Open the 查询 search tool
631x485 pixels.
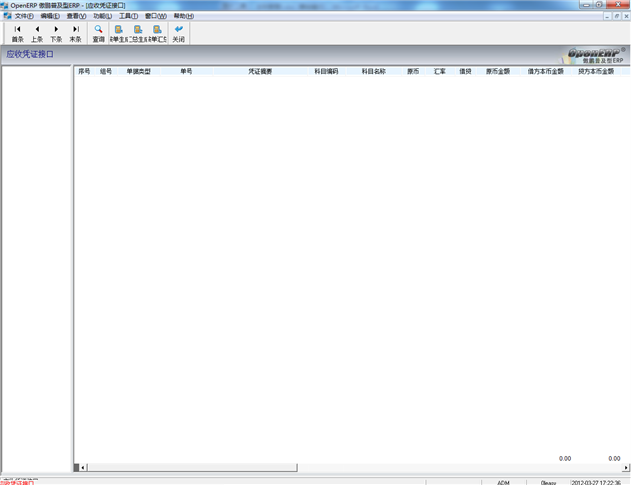coord(98,33)
